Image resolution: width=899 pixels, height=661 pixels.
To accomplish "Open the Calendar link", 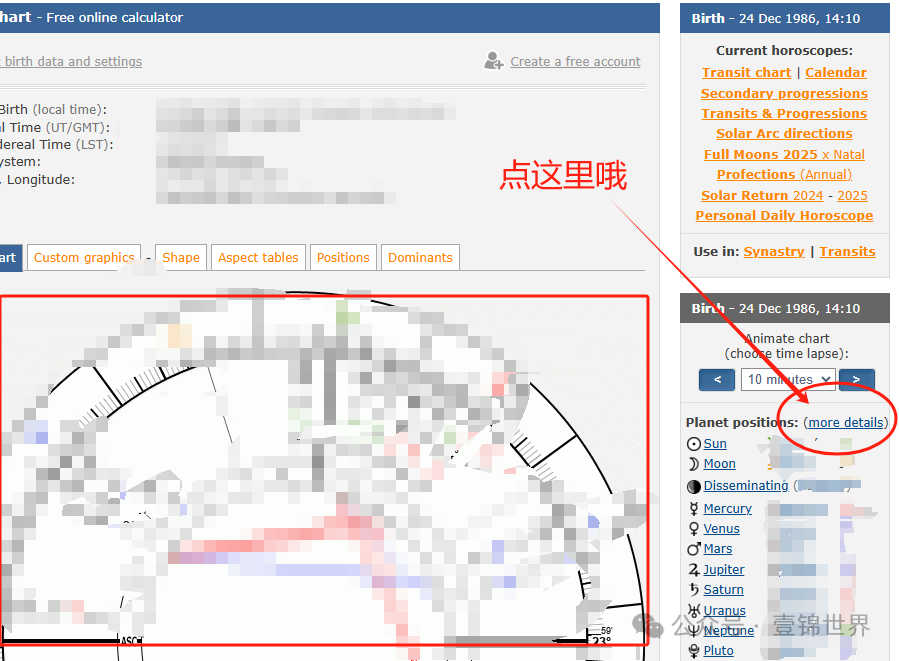I will coord(835,72).
